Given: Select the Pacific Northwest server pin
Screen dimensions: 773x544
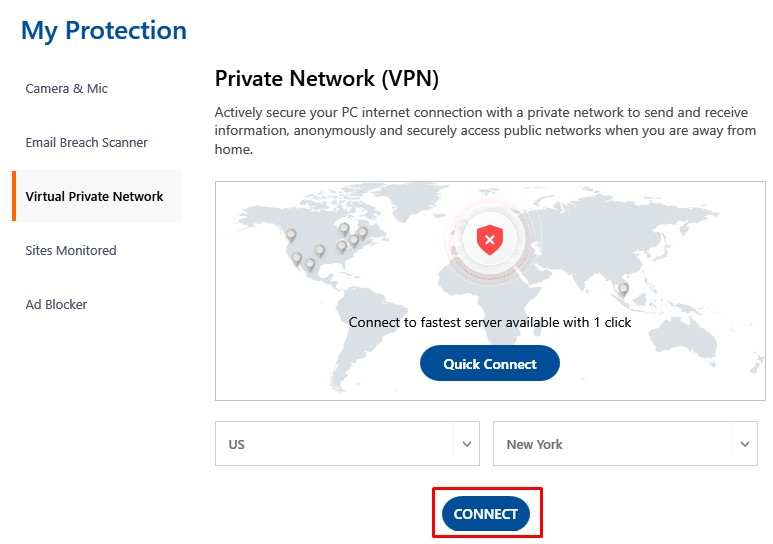Looking at the screenshot, I should tap(291, 235).
